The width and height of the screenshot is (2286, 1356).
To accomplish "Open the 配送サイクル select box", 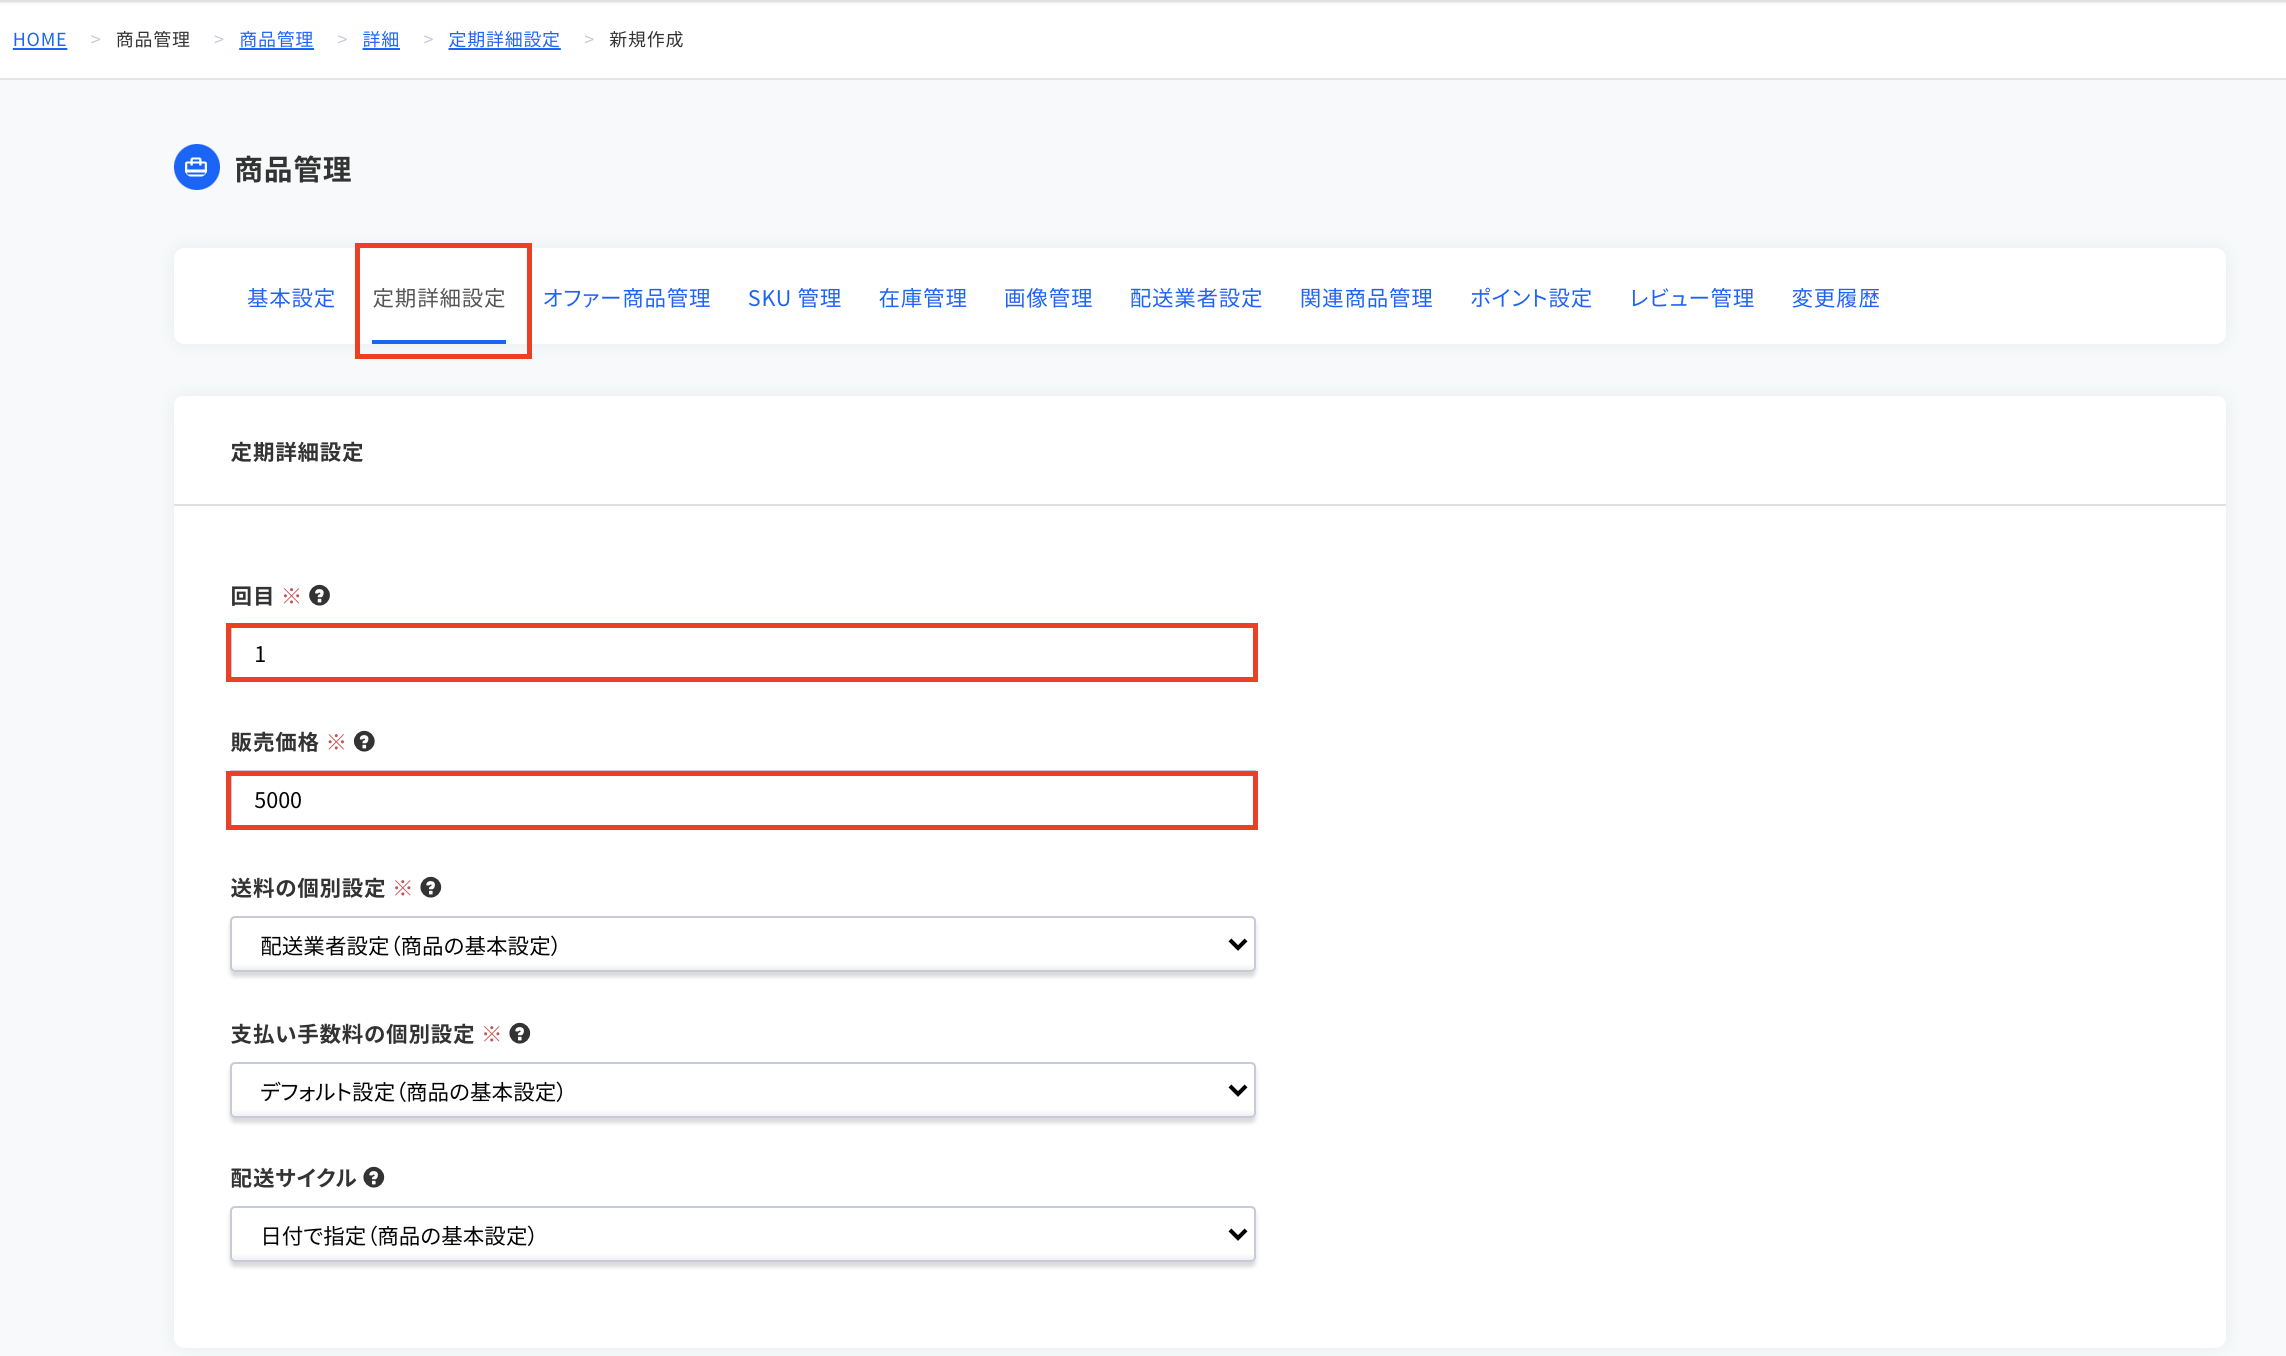I will (742, 1235).
